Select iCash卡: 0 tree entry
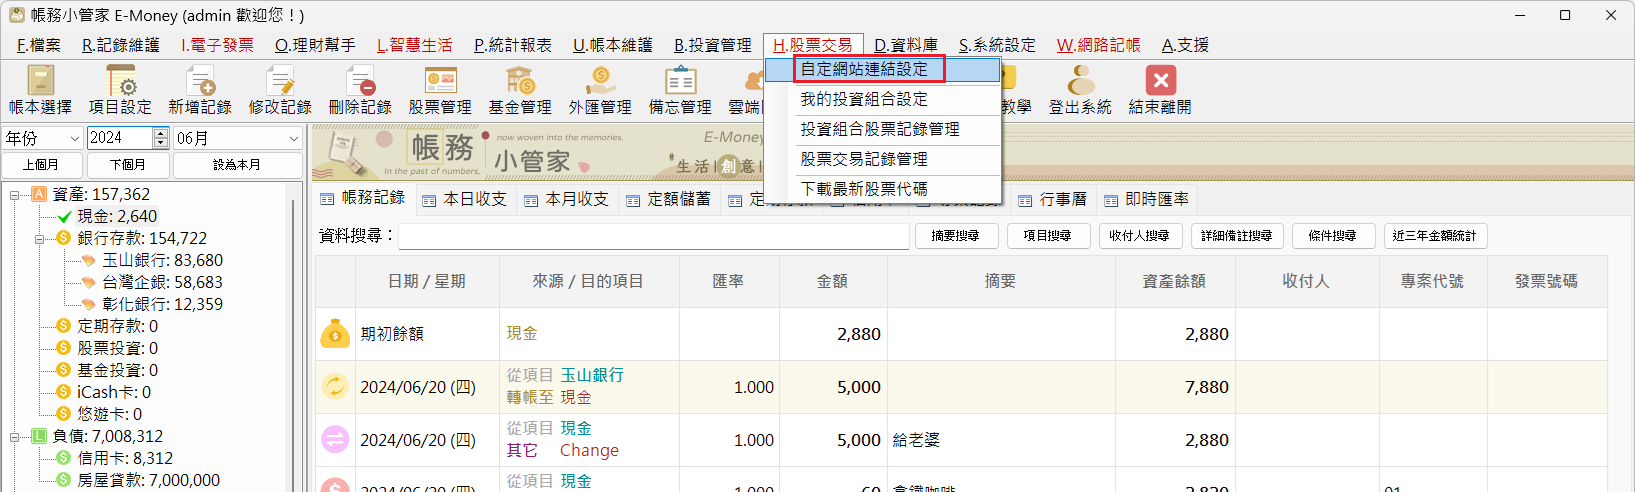The image size is (1635, 492). click(x=113, y=392)
